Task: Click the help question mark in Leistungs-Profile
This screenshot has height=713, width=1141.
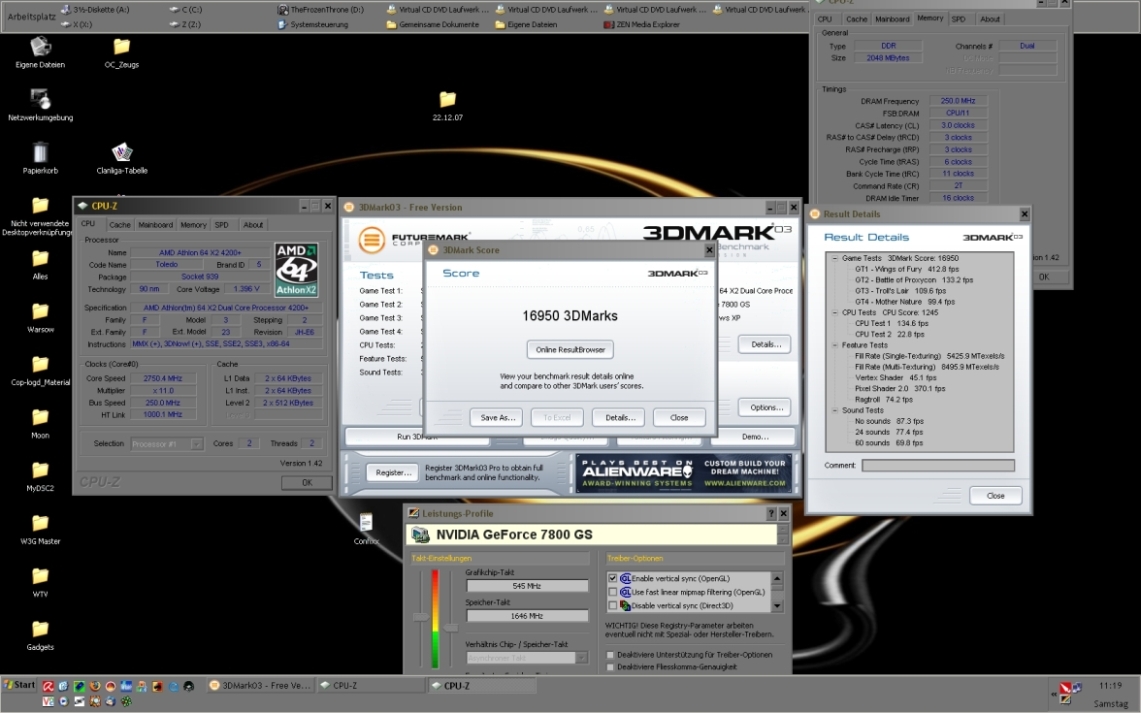Action: pyautogui.click(x=771, y=514)
